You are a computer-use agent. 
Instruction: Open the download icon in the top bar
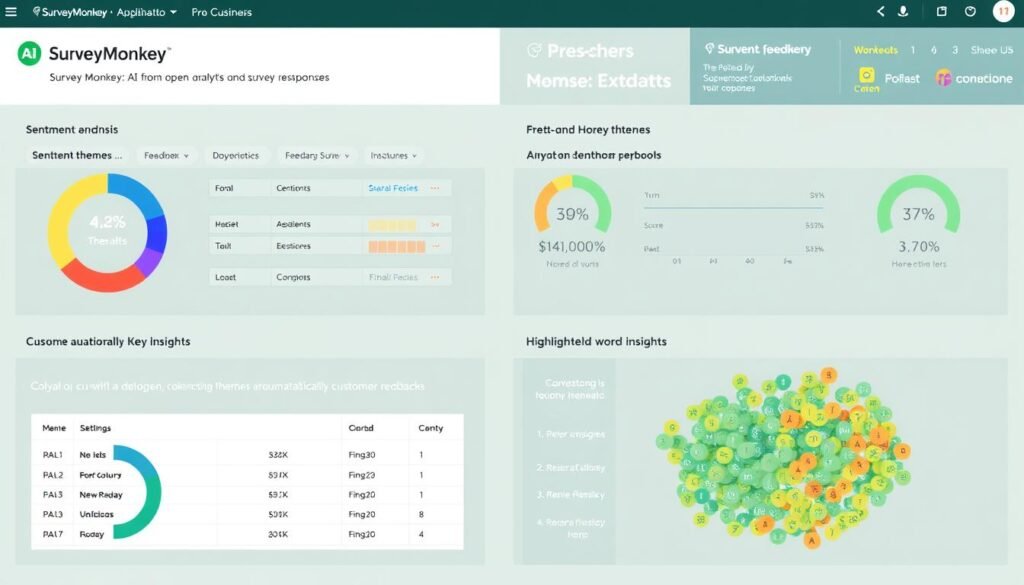[903, 11]
